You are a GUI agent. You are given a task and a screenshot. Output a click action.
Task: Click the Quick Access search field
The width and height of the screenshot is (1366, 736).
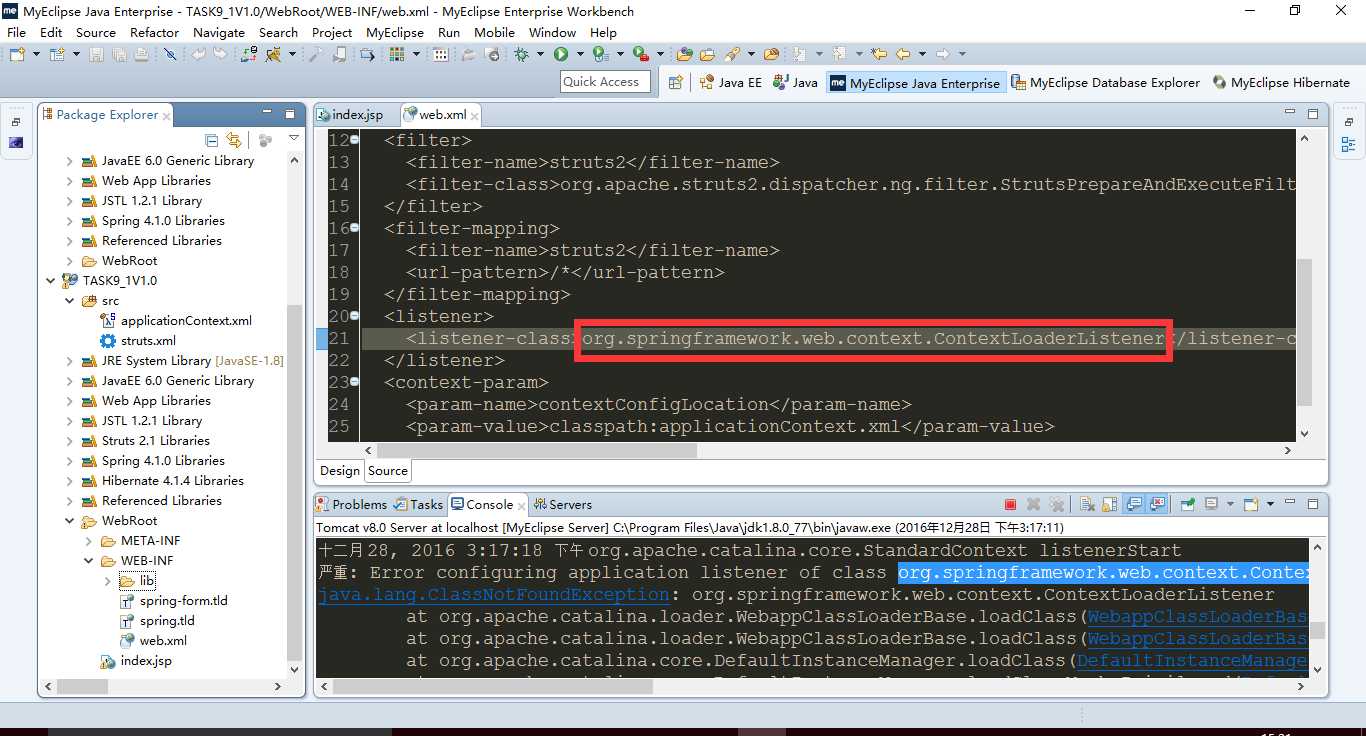pos(605,82)
